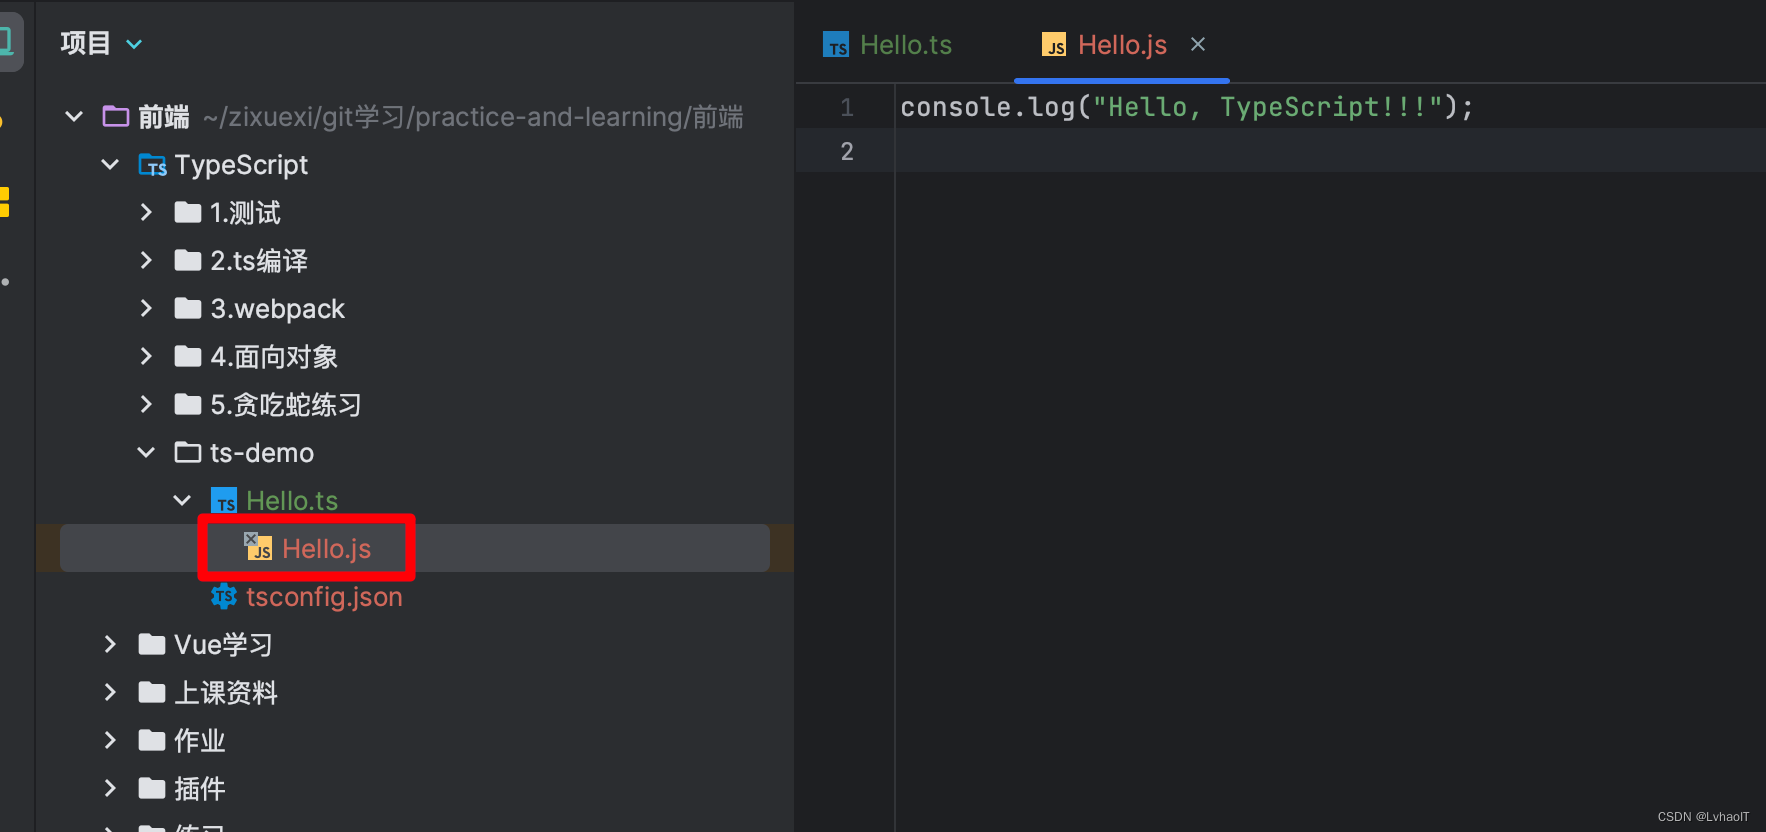Collapse the Hello.ts file node
Image resolution: width=1766 pixels, height=832 pixels.
pos(182,500)
